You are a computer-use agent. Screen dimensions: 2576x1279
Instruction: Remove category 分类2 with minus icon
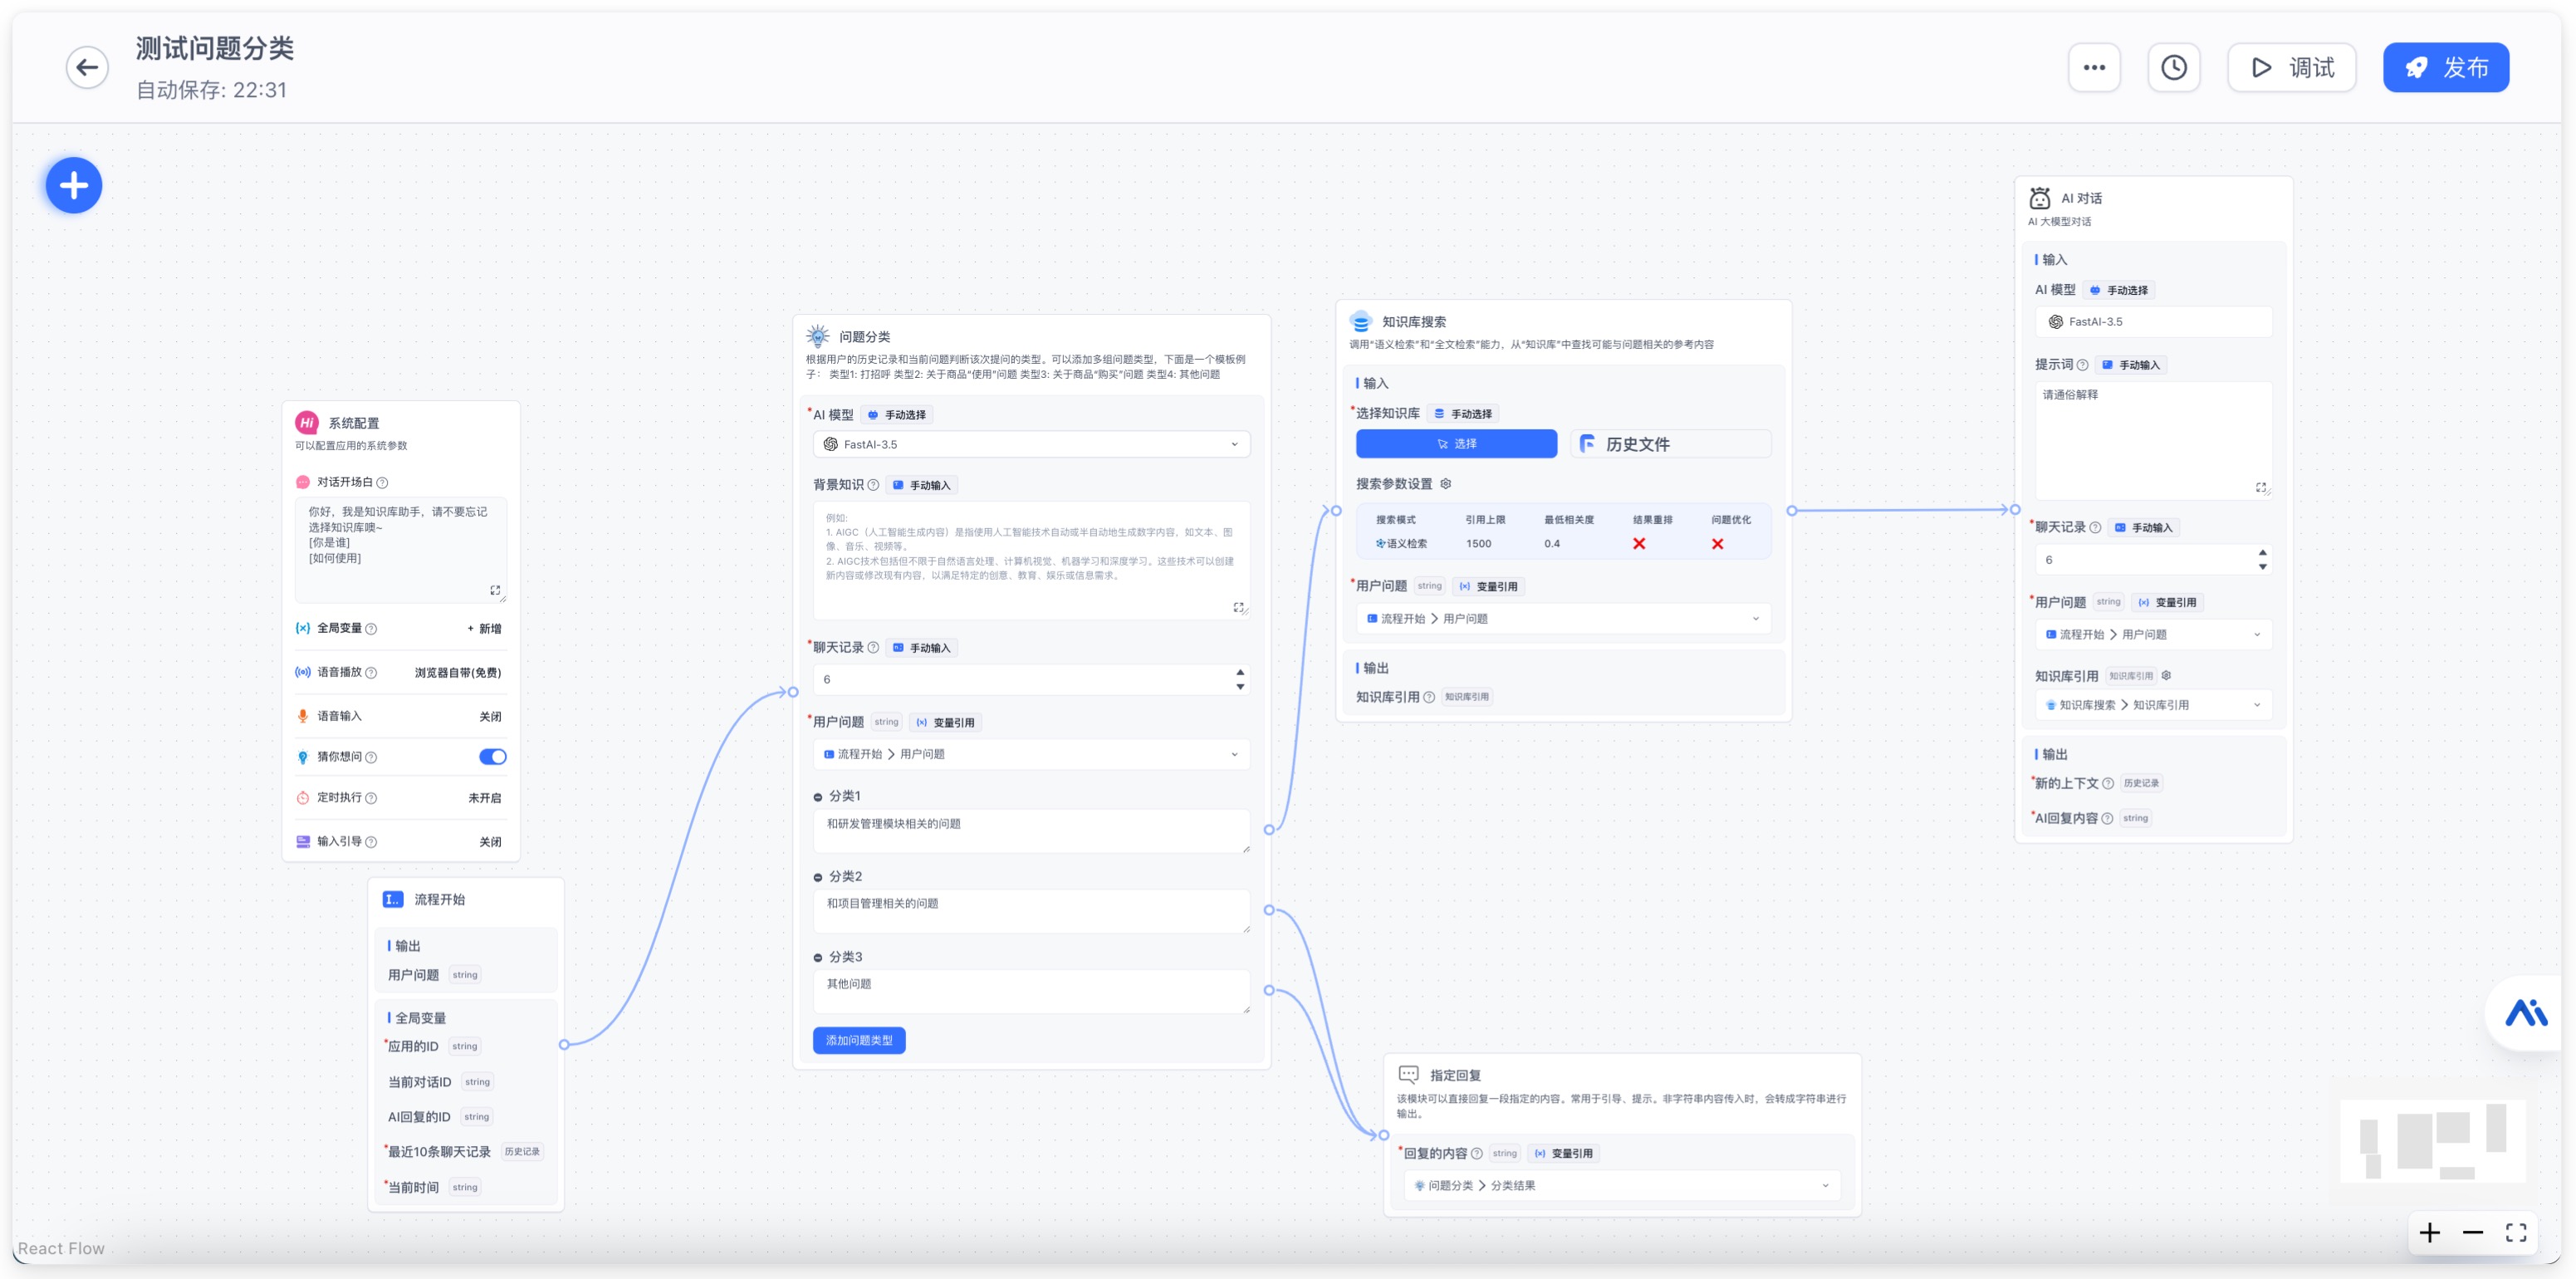point(818,877)
